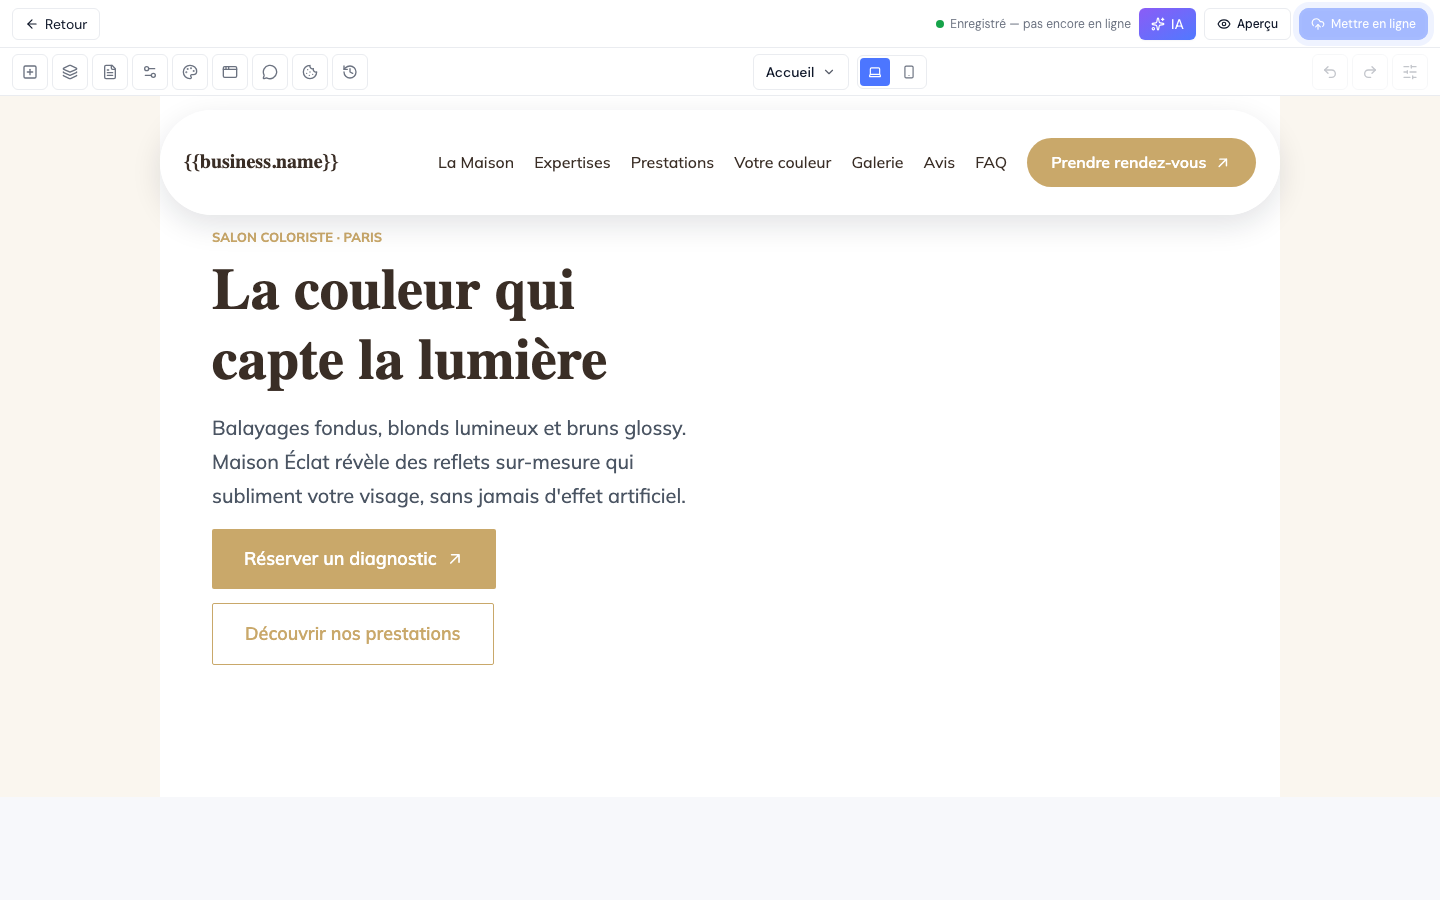Image resolution: width=1440 pixels, height=900 pixels.
Task: Open the pages document icon
Action: (110, 72)
